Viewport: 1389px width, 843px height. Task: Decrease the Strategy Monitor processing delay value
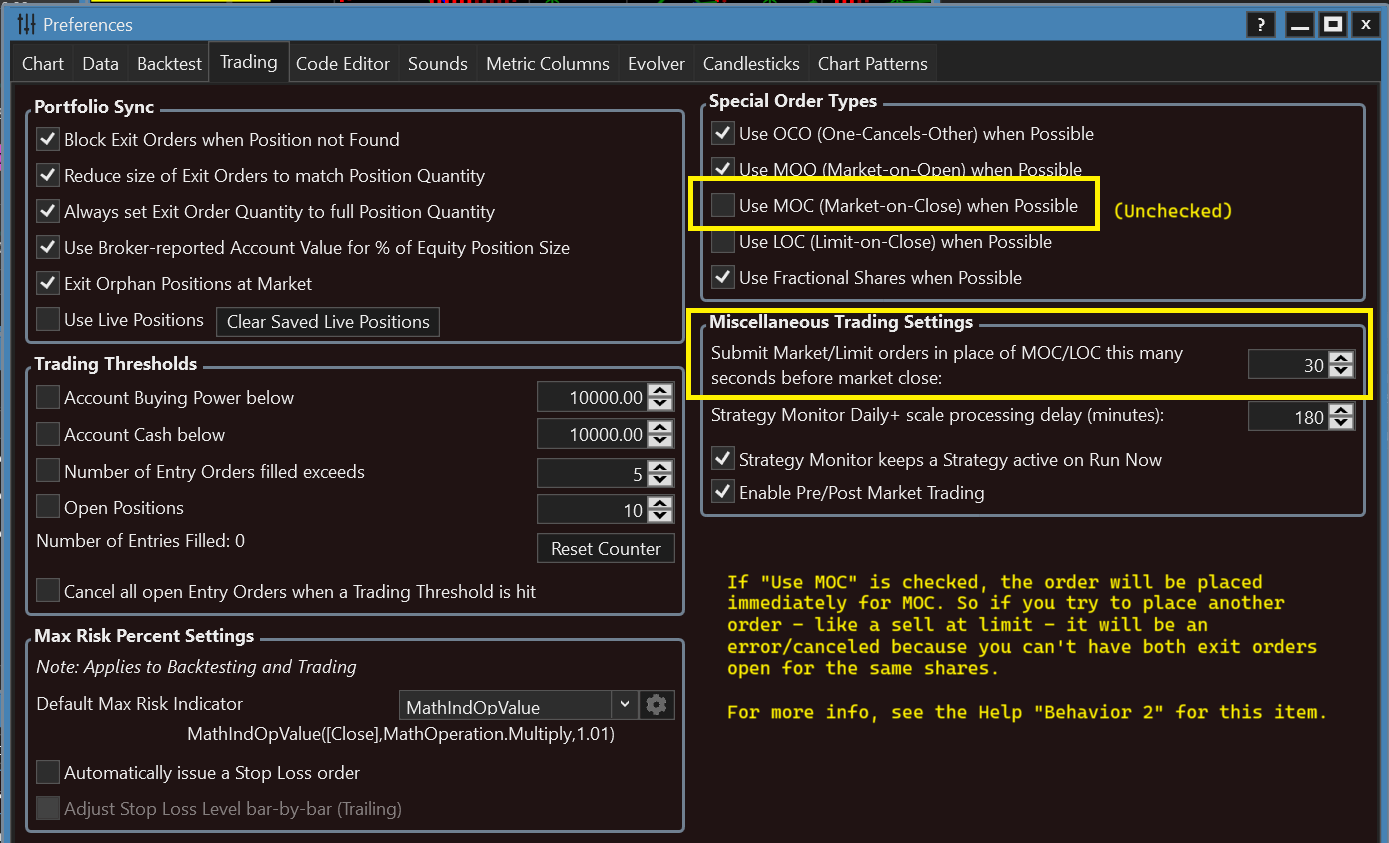point(1342,424)
